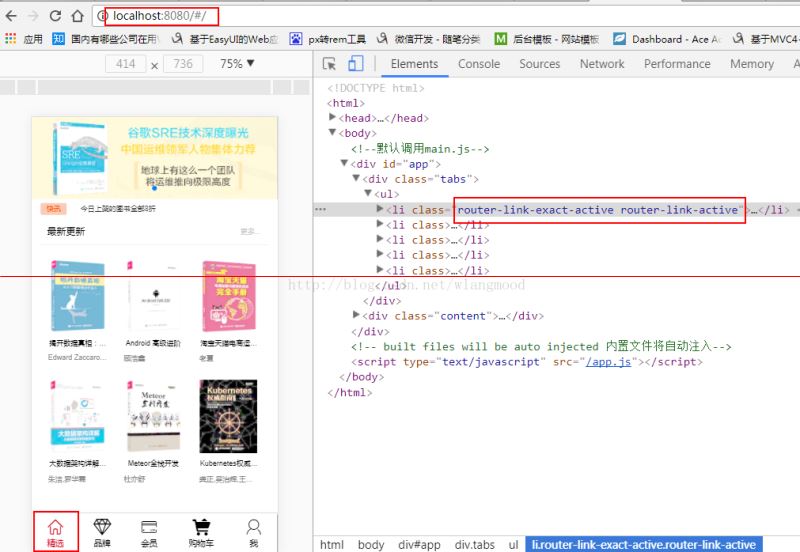
Task: Click the site info icon in the address bar
Action: (x=103, y=16)
